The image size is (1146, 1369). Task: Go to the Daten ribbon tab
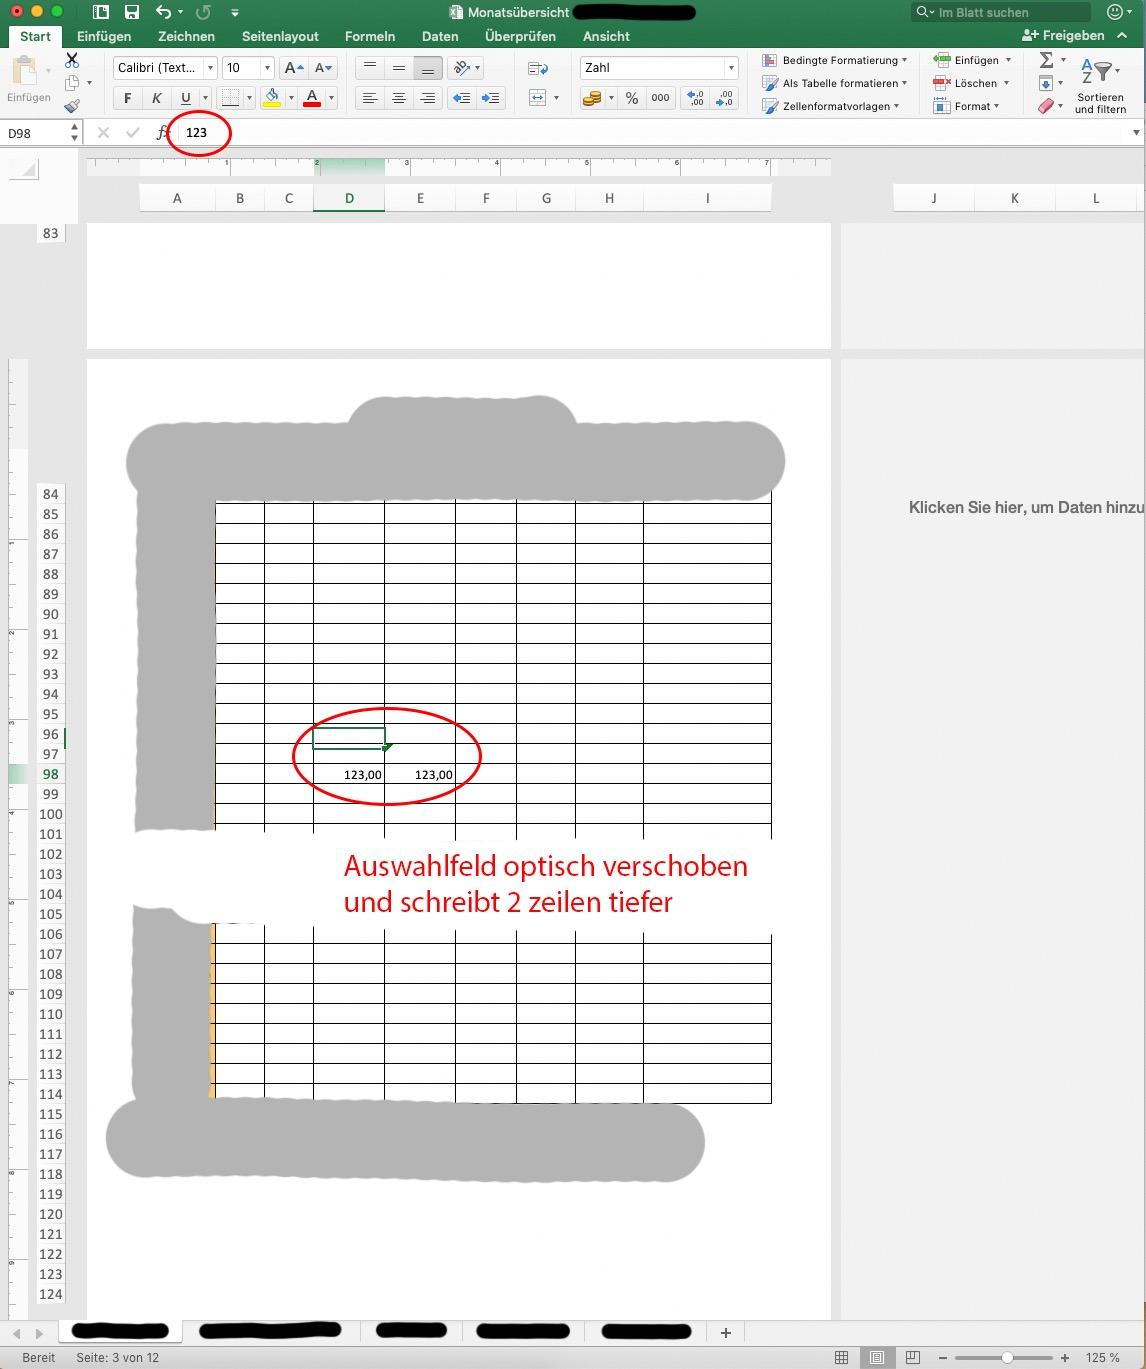click(x=440, y=36)
